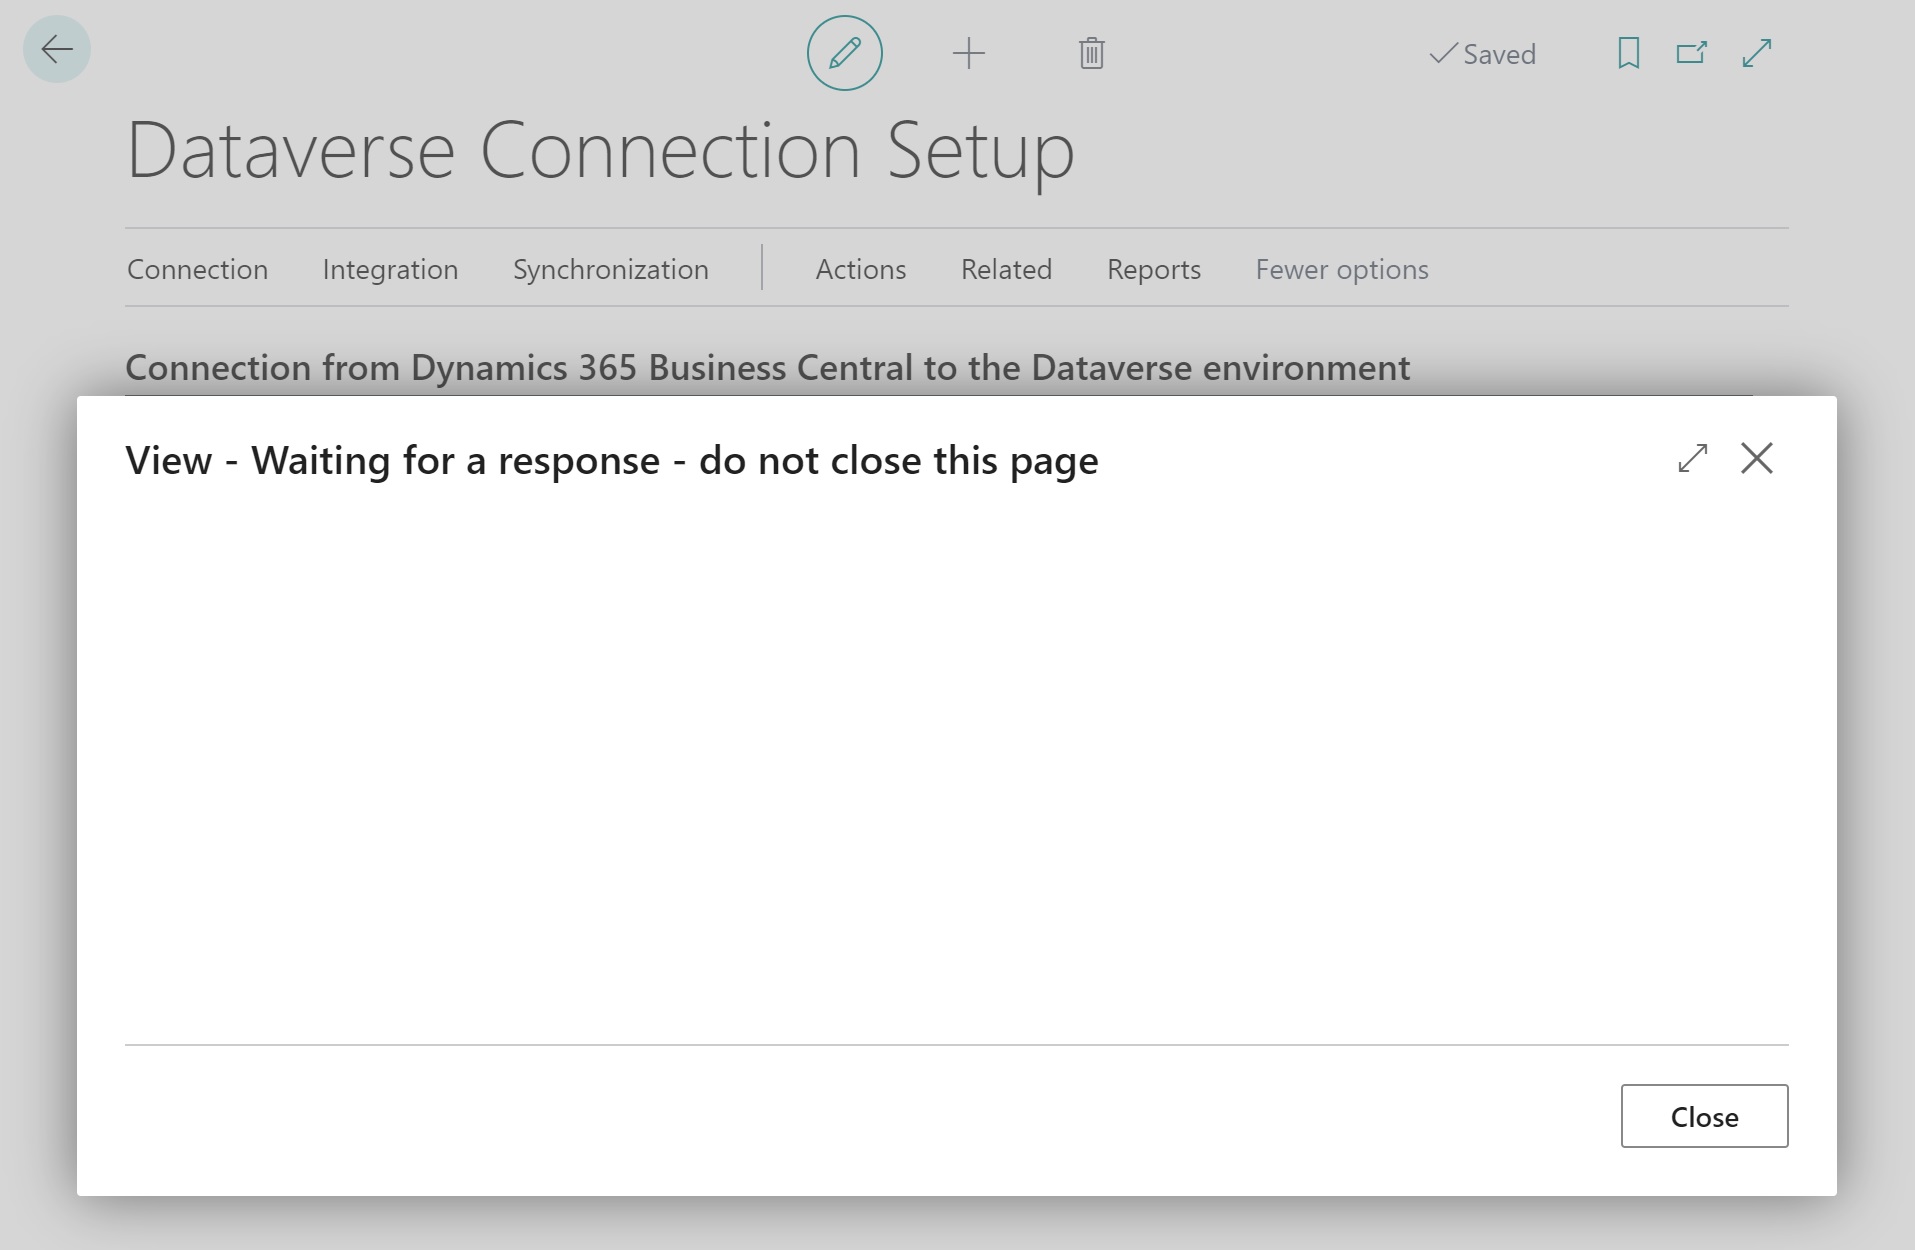Open the Connection menu
This screenshot has width=1915, height=1250.
pos(197,269)
